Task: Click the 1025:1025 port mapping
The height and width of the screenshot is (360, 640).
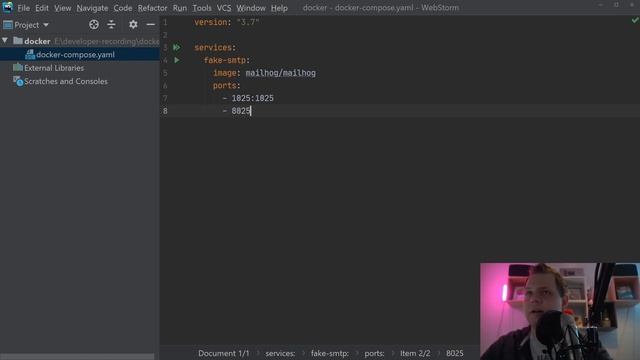Action: (253, 98)
